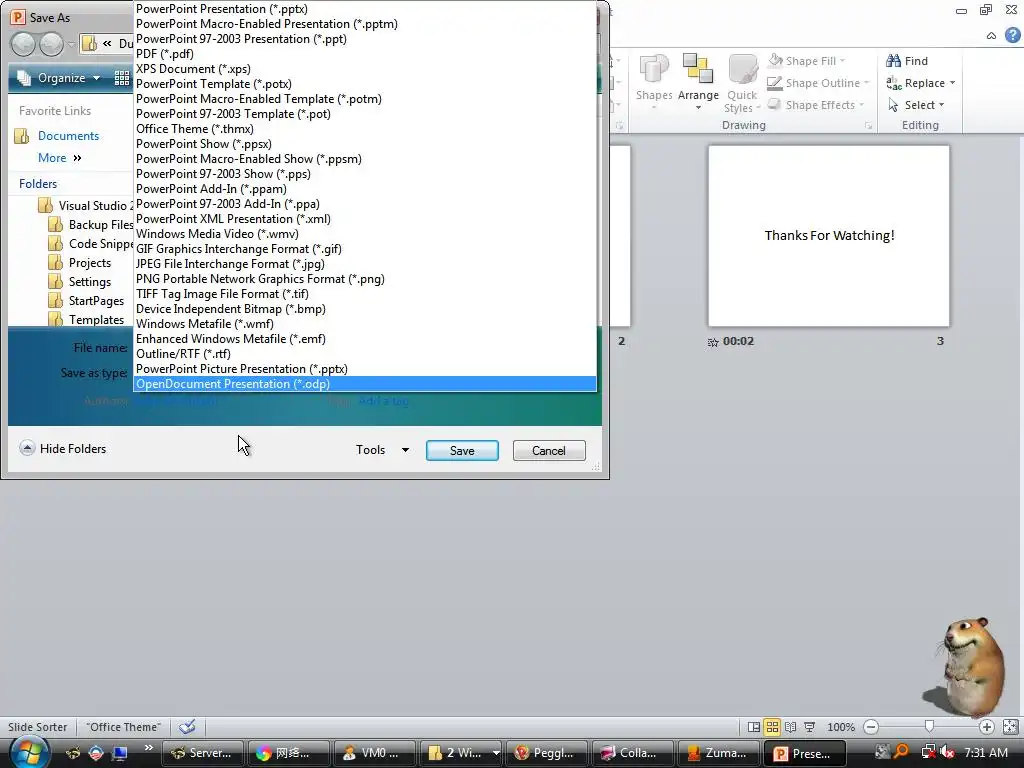Choose OpenDocument Presentation (*.odp) option
The image size is (1024, 768).
365,384
